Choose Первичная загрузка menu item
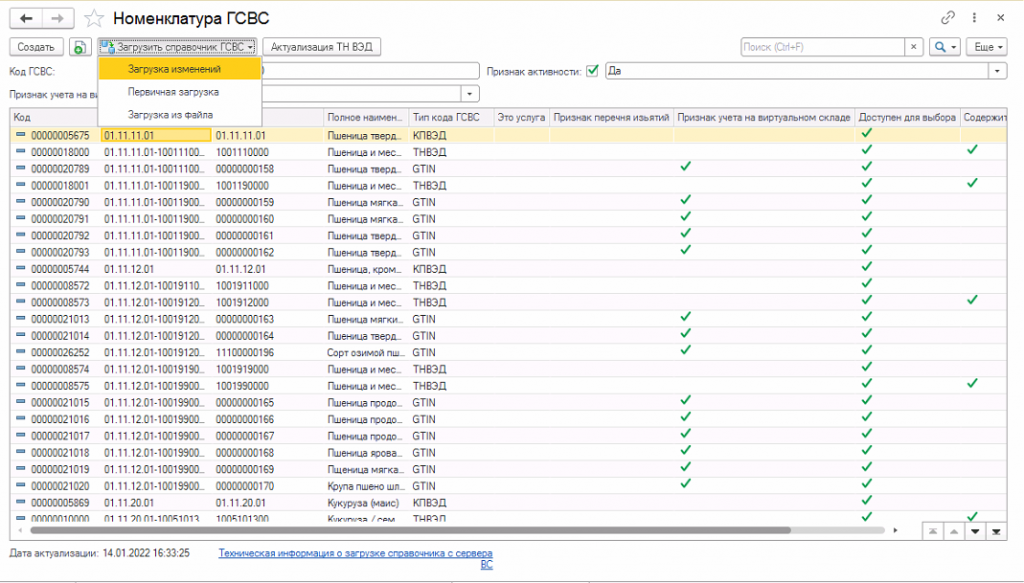 click(x=173, y=91)
